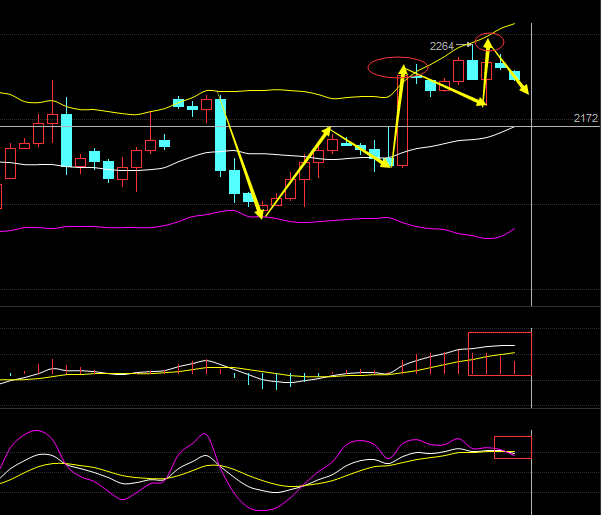Select the final downward yellow arrowhead
The height and width of the screenshot is (515, 601).
(x=525, y=92)
